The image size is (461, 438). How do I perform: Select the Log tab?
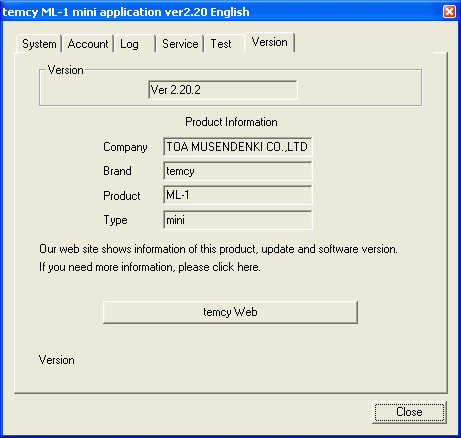(x=135, y=44)
